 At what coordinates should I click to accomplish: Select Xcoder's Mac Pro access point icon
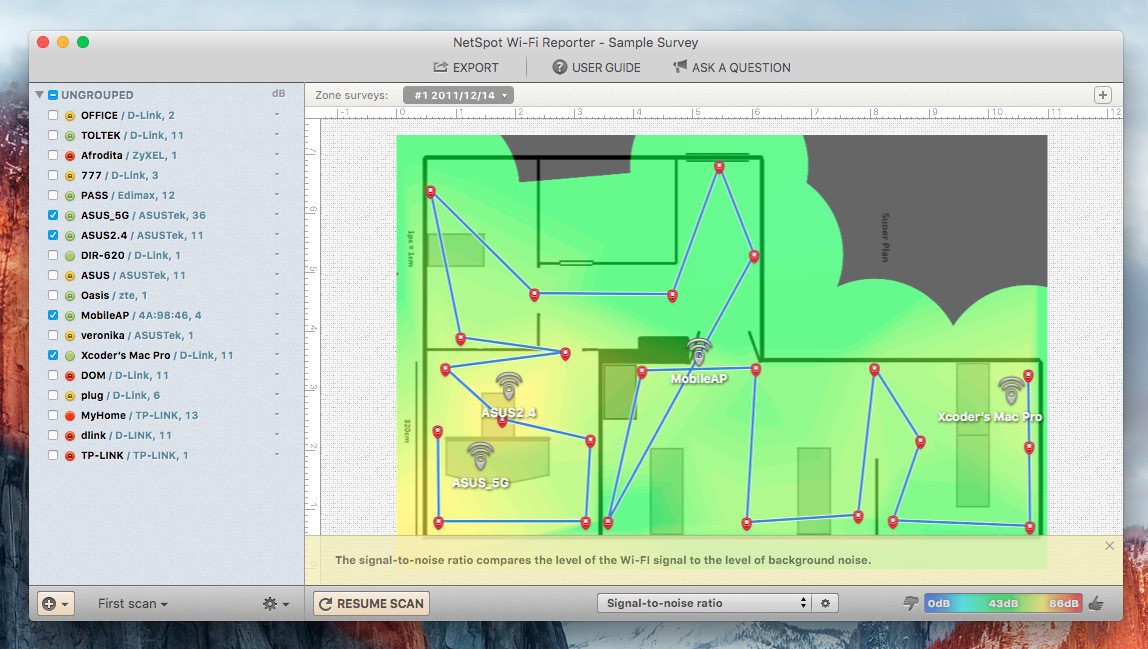[1011, 390]
